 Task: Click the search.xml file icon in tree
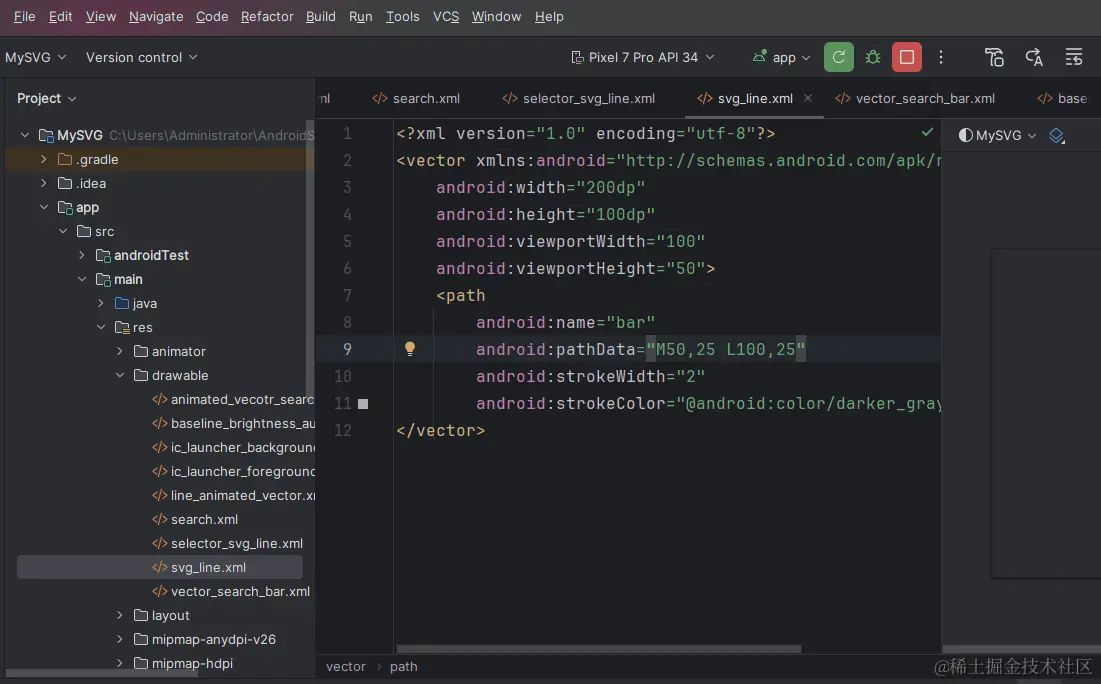[160, 519]
